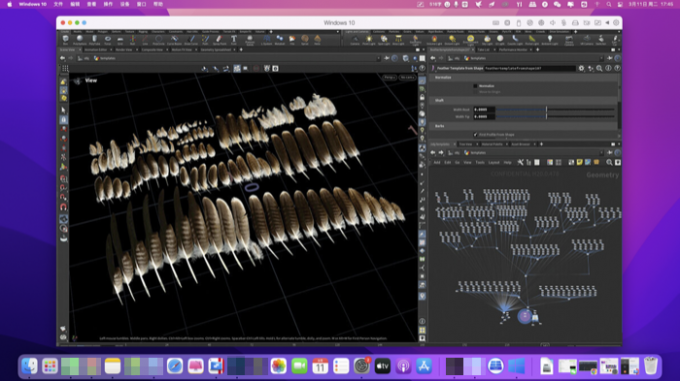The height and width of the screenshot is (381, 680).
Task: Open the Persp viewport dropdown
Action: pos(389,77)
